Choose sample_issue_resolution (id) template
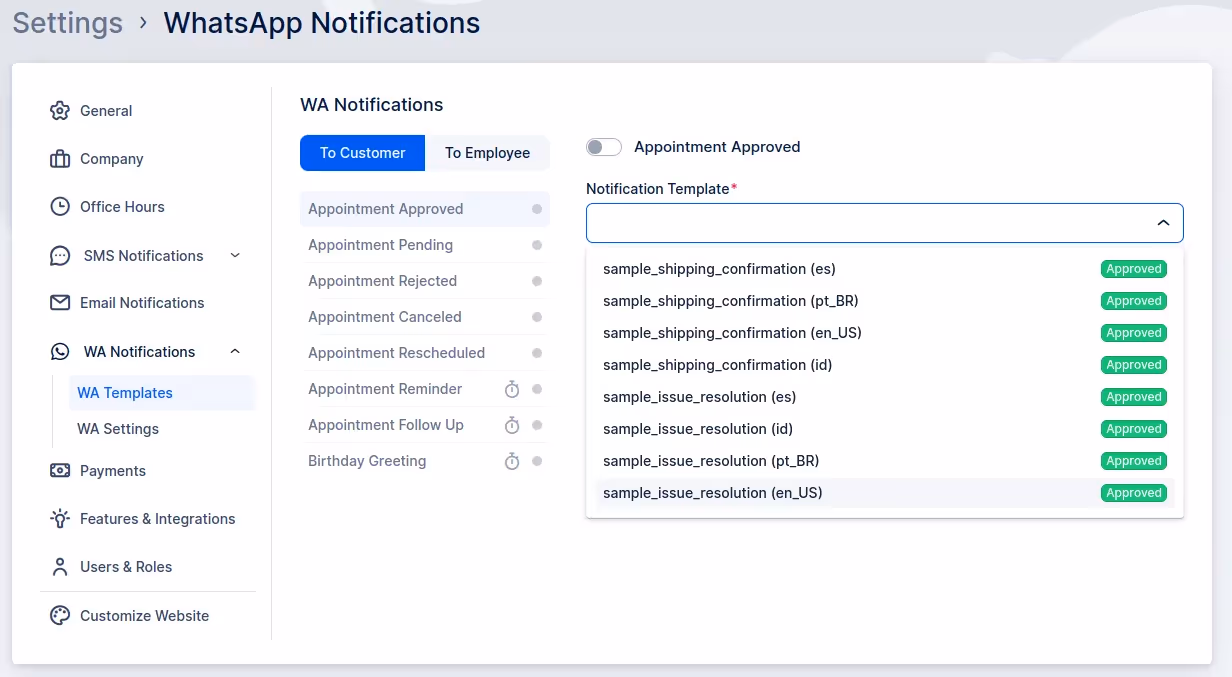 [884, 429]
